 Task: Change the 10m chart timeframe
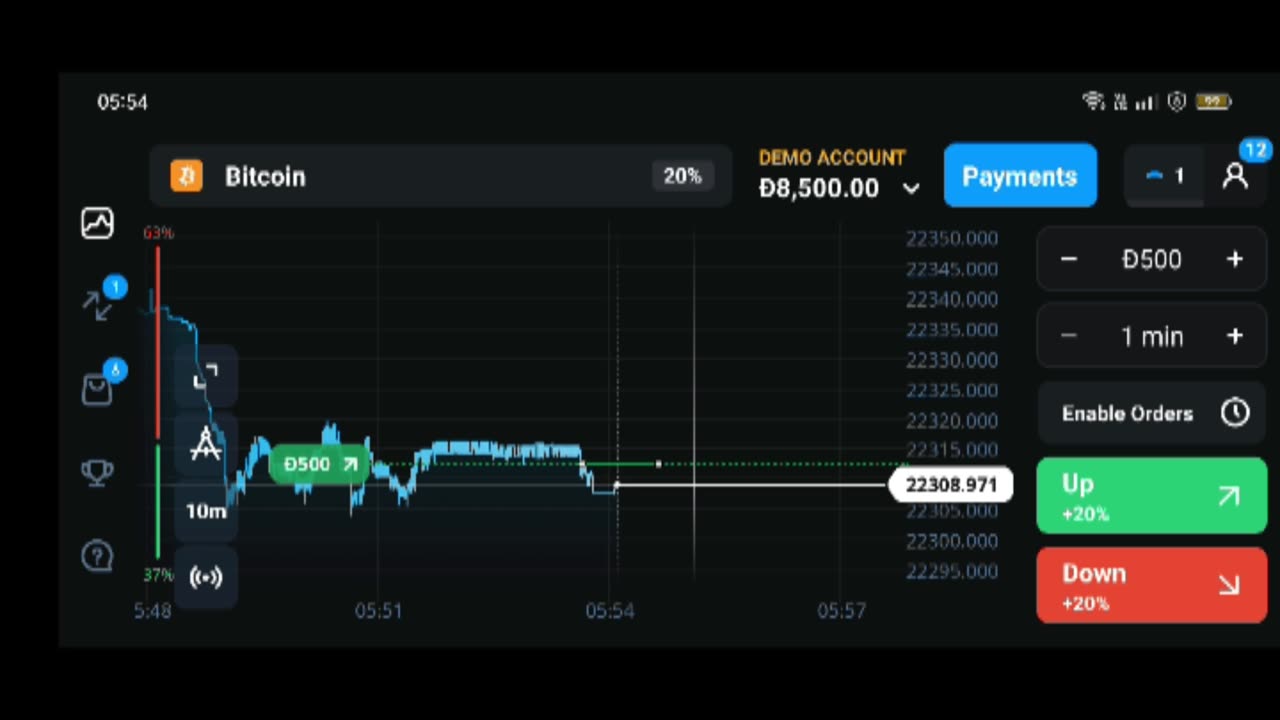(x=206, y=511)
